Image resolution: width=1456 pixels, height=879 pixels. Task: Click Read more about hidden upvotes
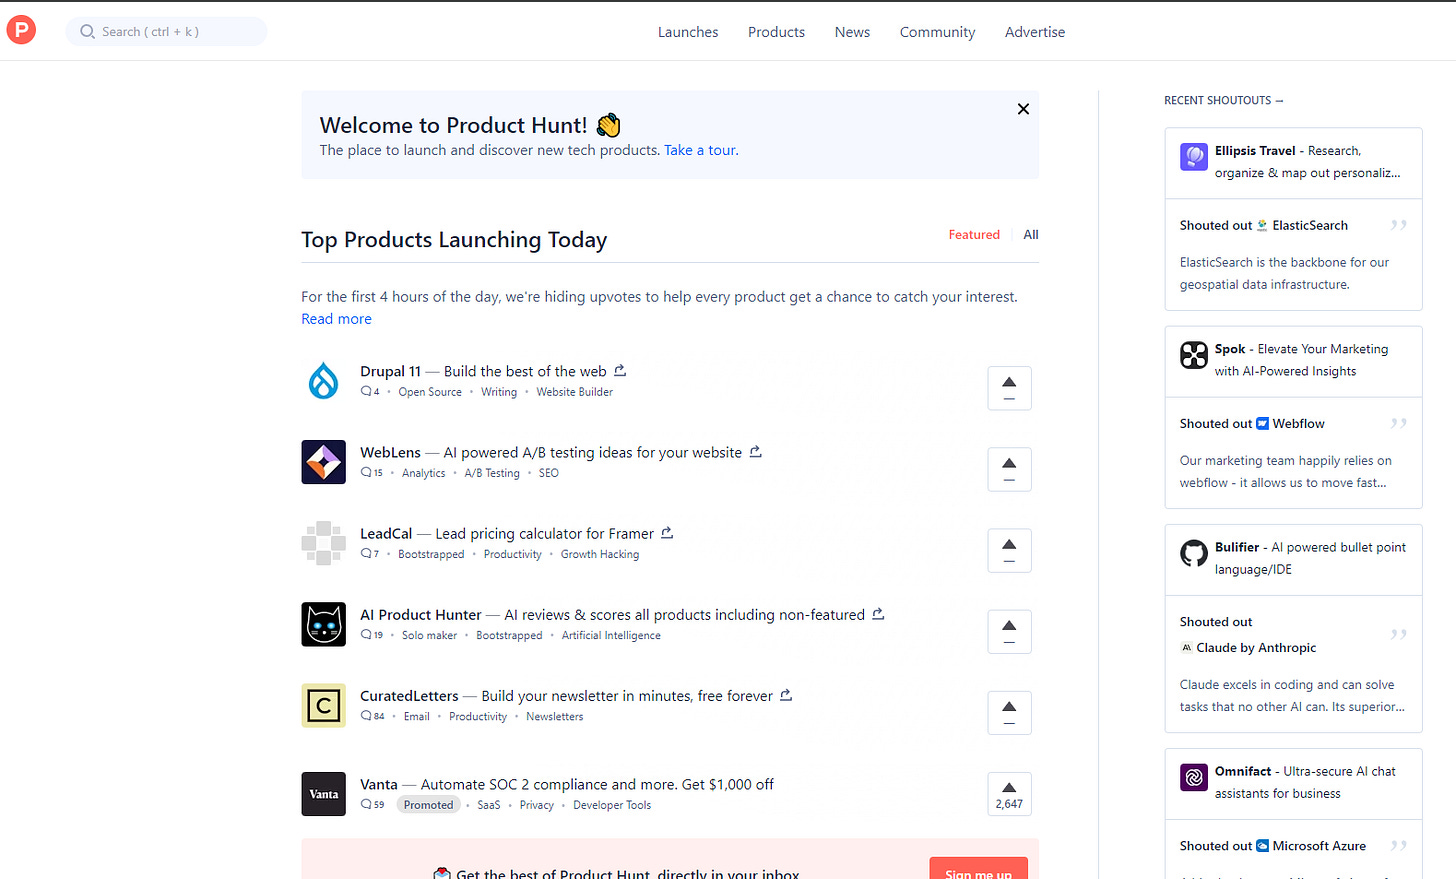336,319
